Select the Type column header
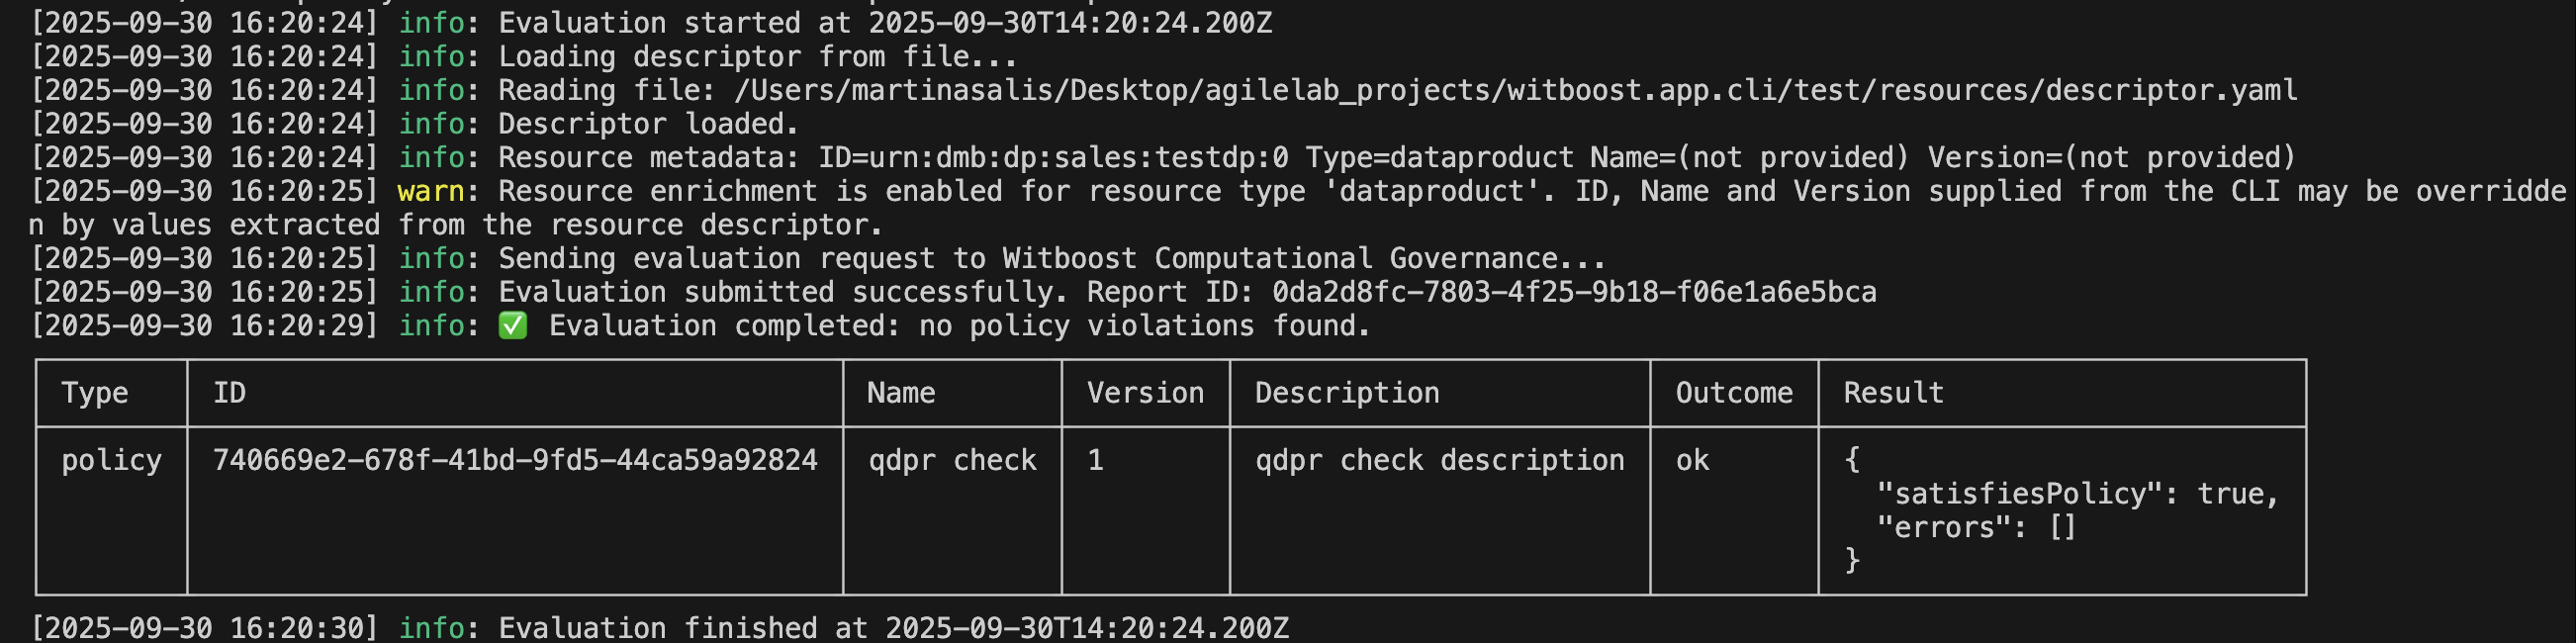Image resolution: width=2576 pixels, height=643 pixels. (95, 393)
